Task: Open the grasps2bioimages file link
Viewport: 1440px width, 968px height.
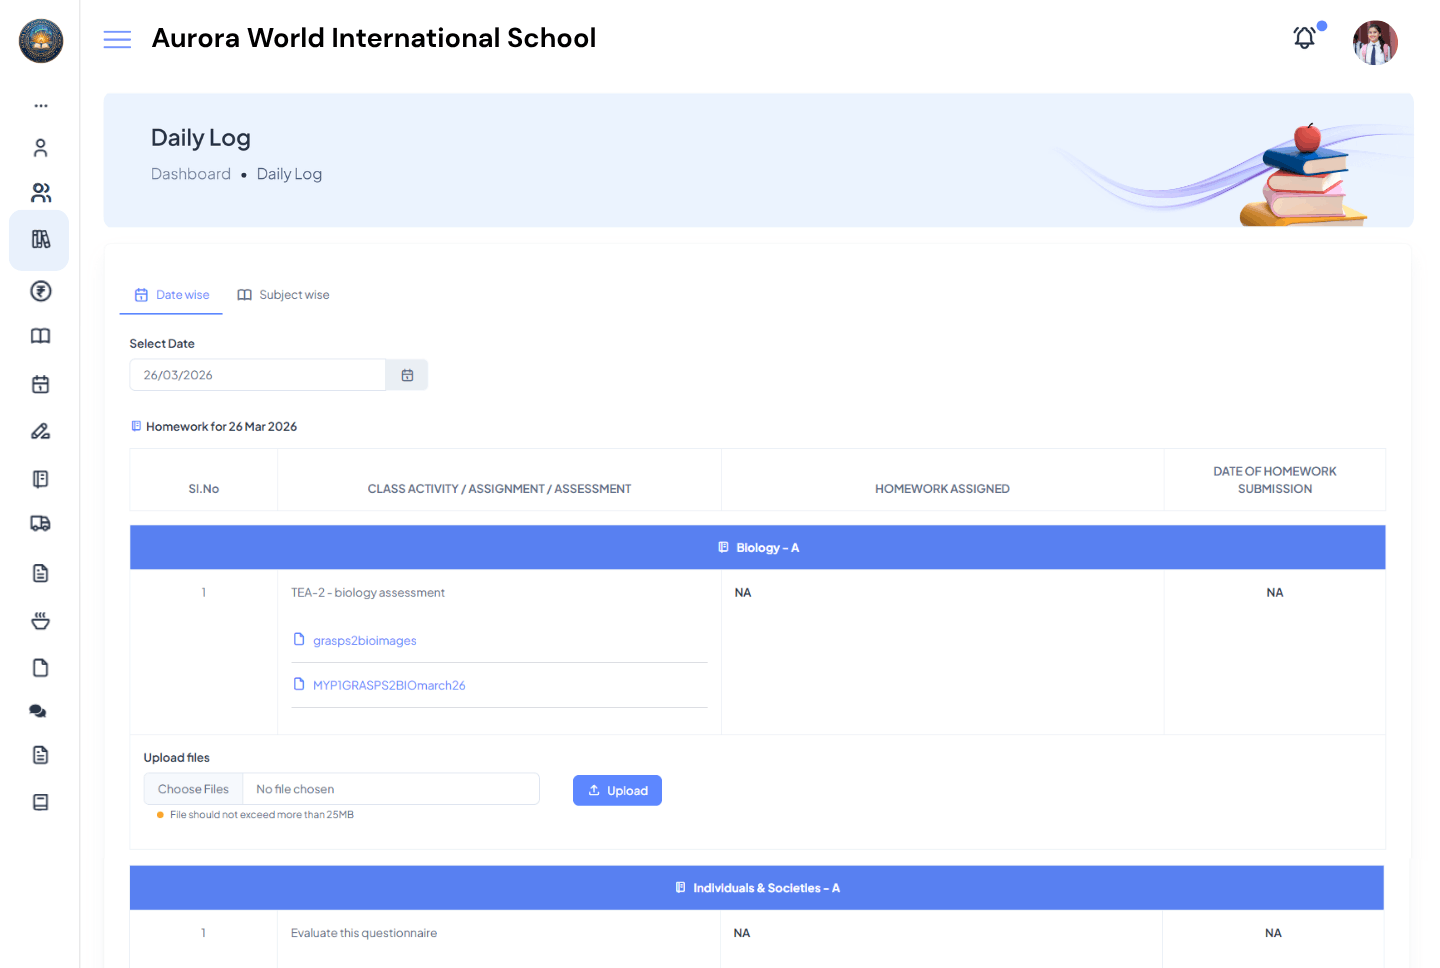Action: [364, 640]
